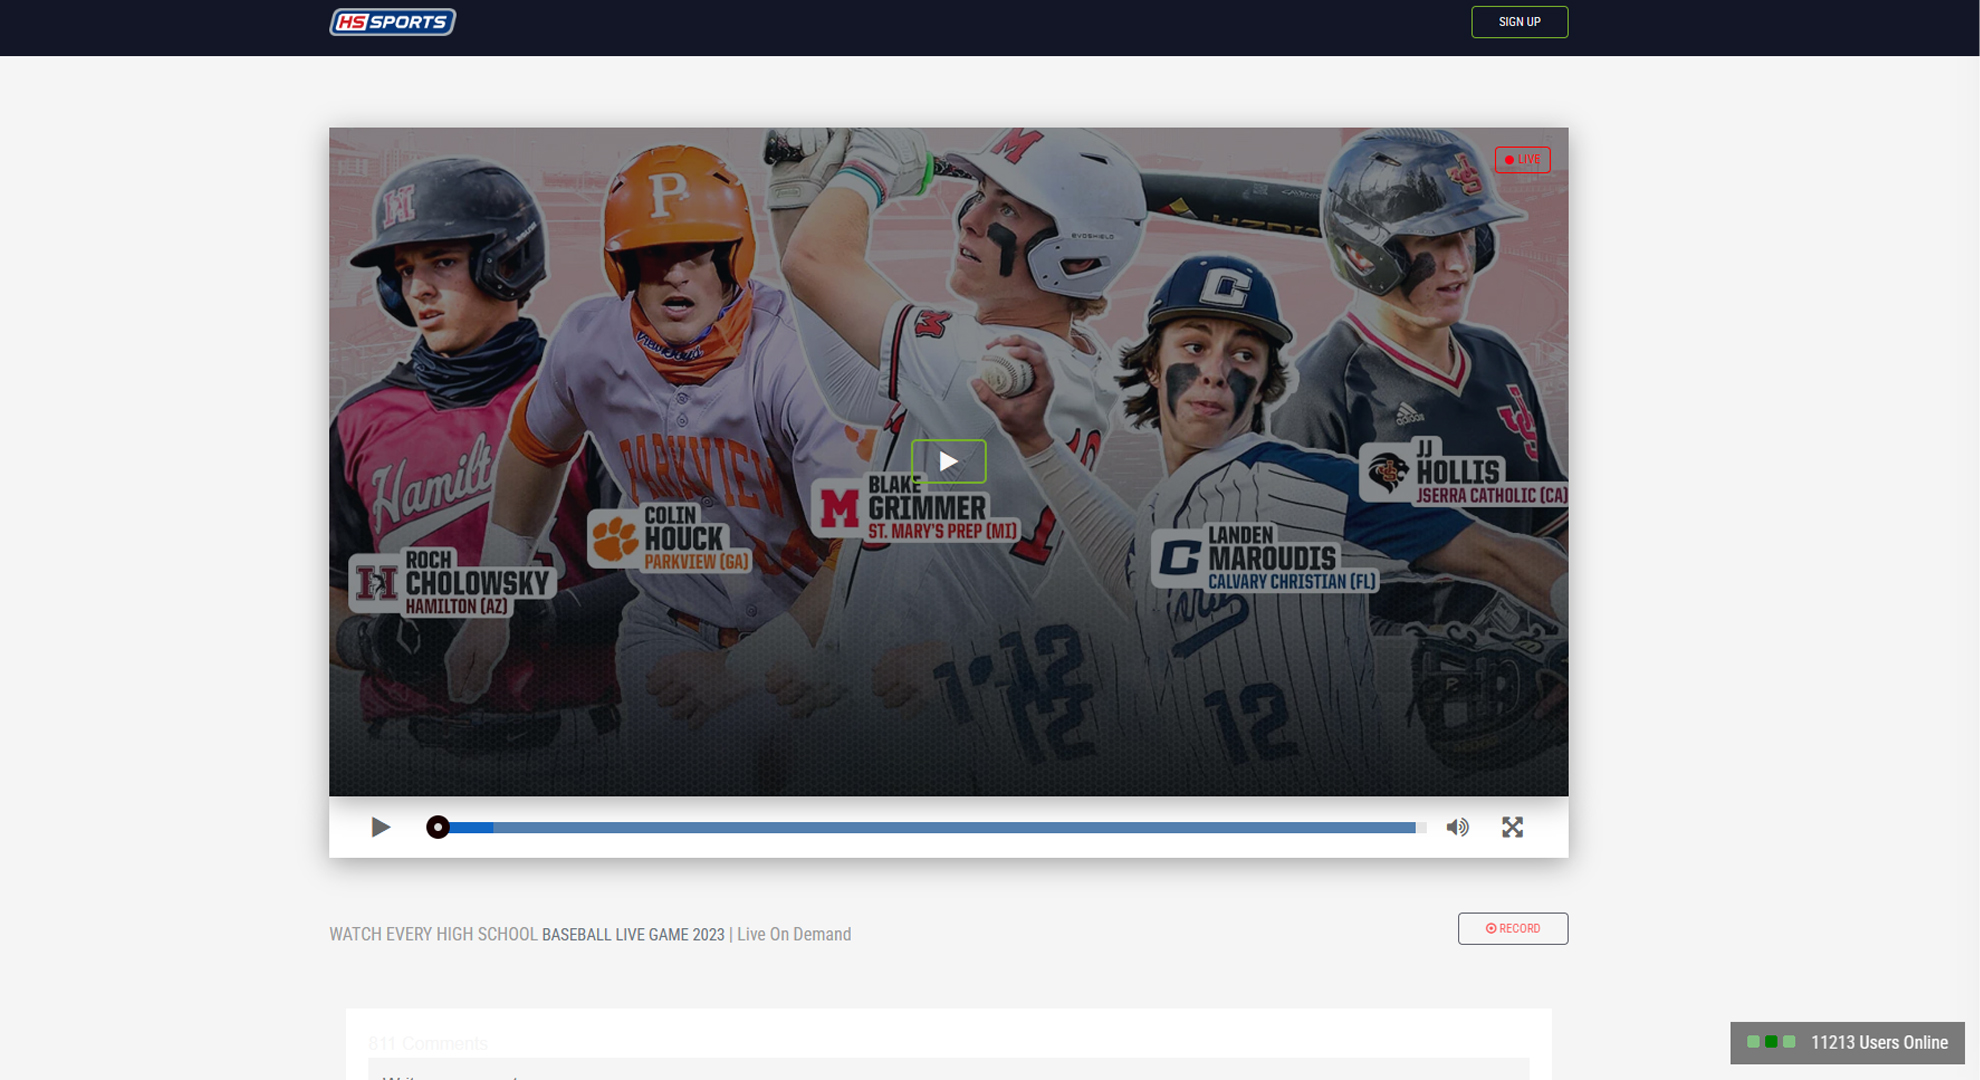Click the seek handle on the progress bar
Screen dimensions: 1980x1080
point(437,827)
